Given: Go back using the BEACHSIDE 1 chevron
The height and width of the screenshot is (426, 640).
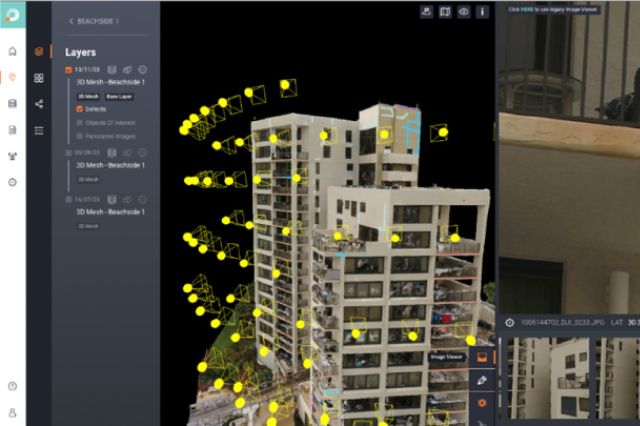Looking at the screenshot, I should coord(71,21).
